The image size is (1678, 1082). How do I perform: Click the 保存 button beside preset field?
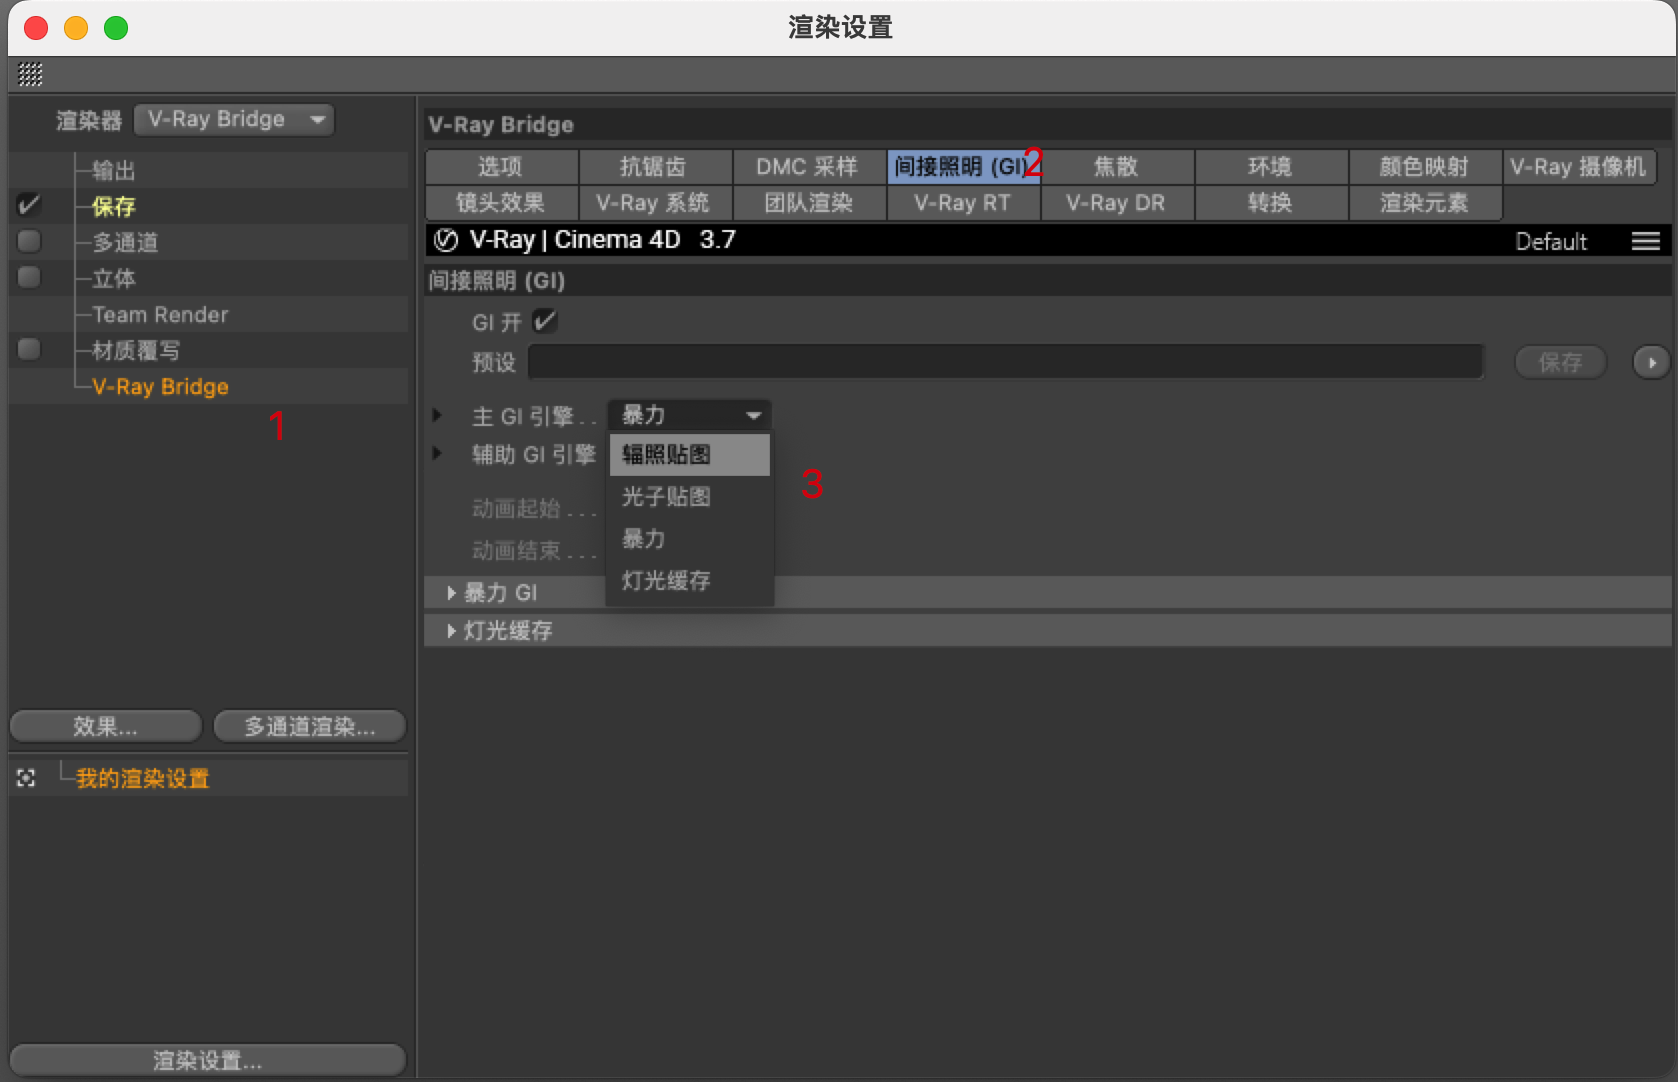1561,362
